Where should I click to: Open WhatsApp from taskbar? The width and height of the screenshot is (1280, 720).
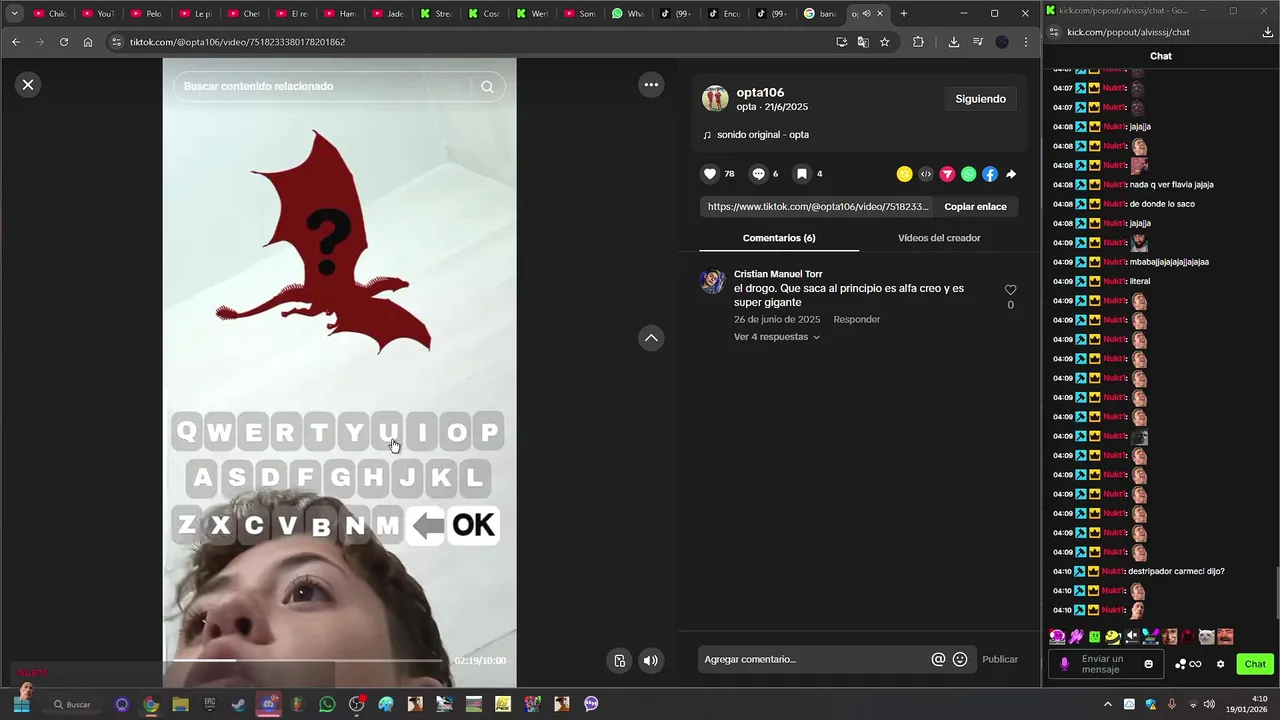pos(327,704)
